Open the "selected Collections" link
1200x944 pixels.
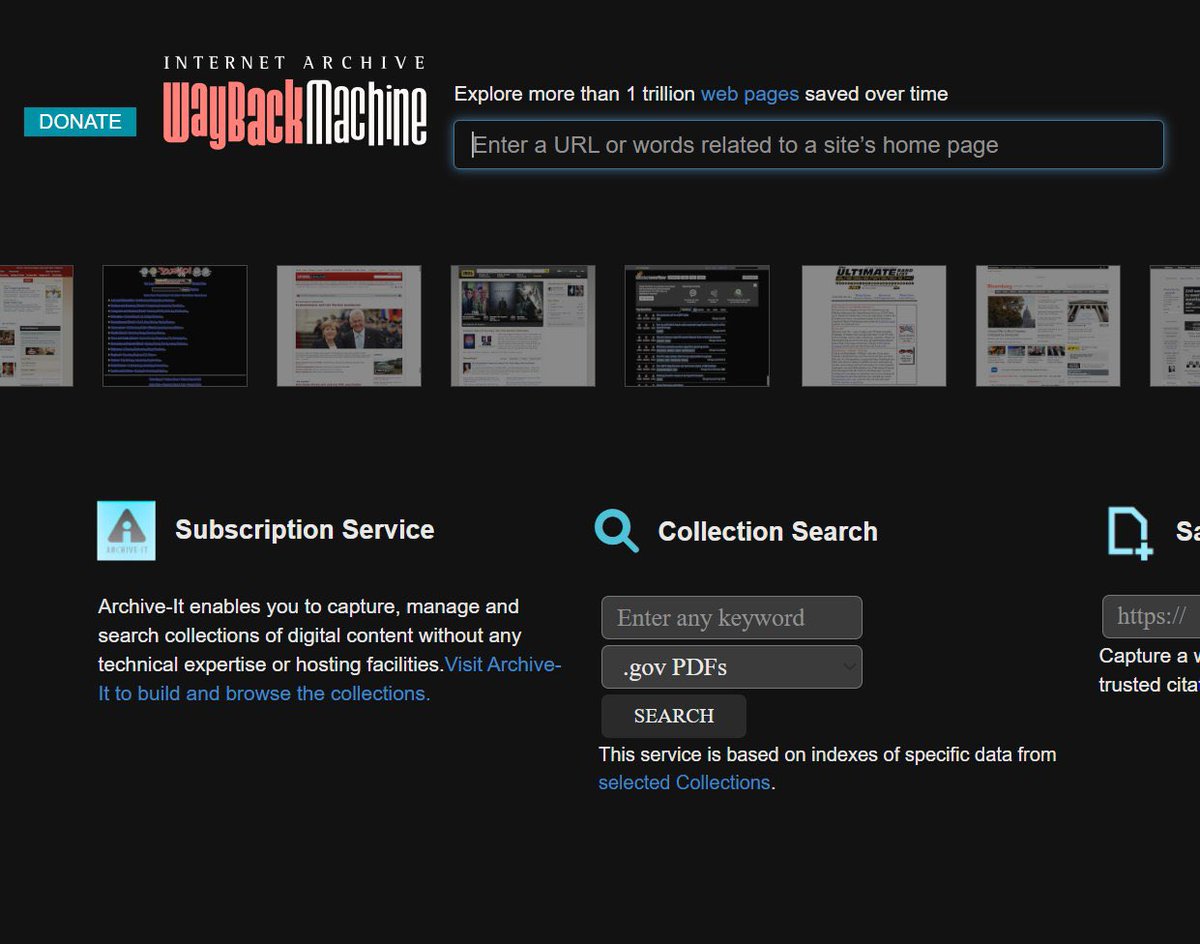[684, 783]
